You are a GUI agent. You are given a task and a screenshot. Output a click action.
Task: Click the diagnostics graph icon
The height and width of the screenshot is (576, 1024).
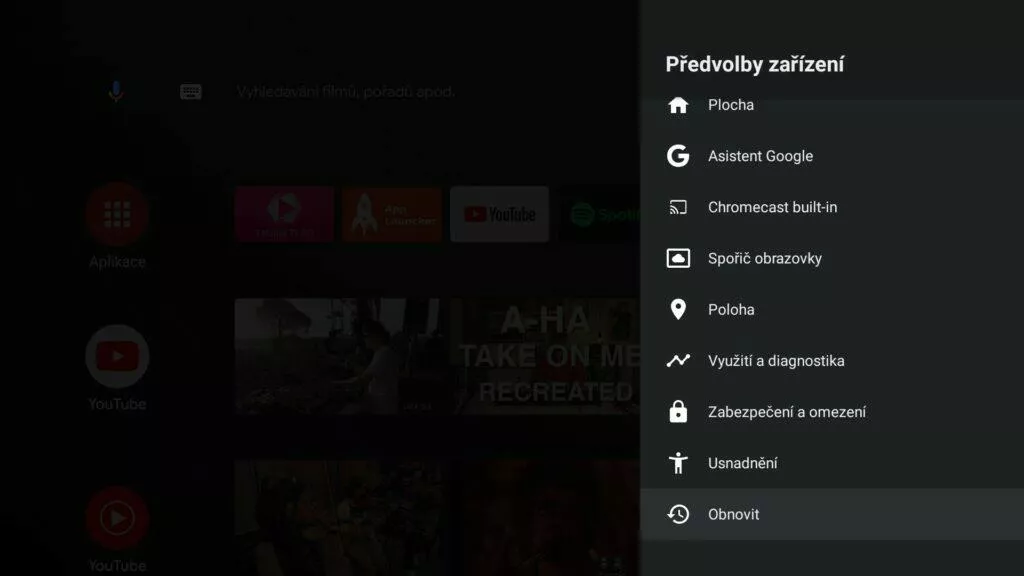click(x=678, y=360)
